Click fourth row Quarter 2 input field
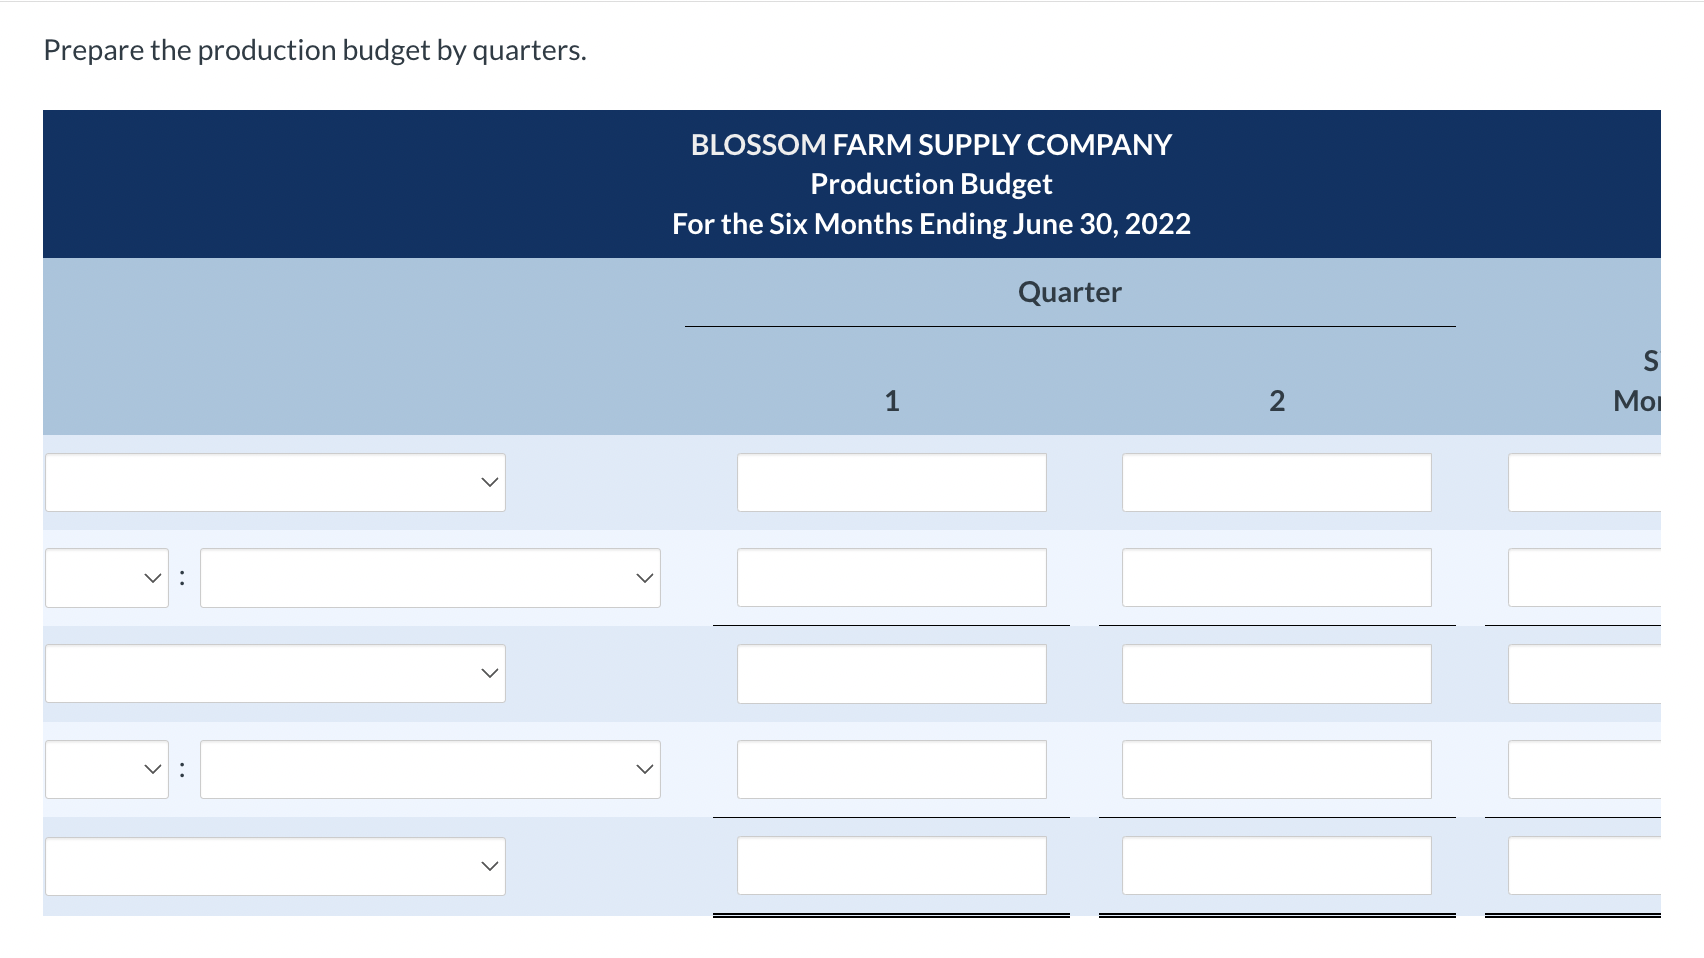1704x958 pixels. click(1276, 769)
